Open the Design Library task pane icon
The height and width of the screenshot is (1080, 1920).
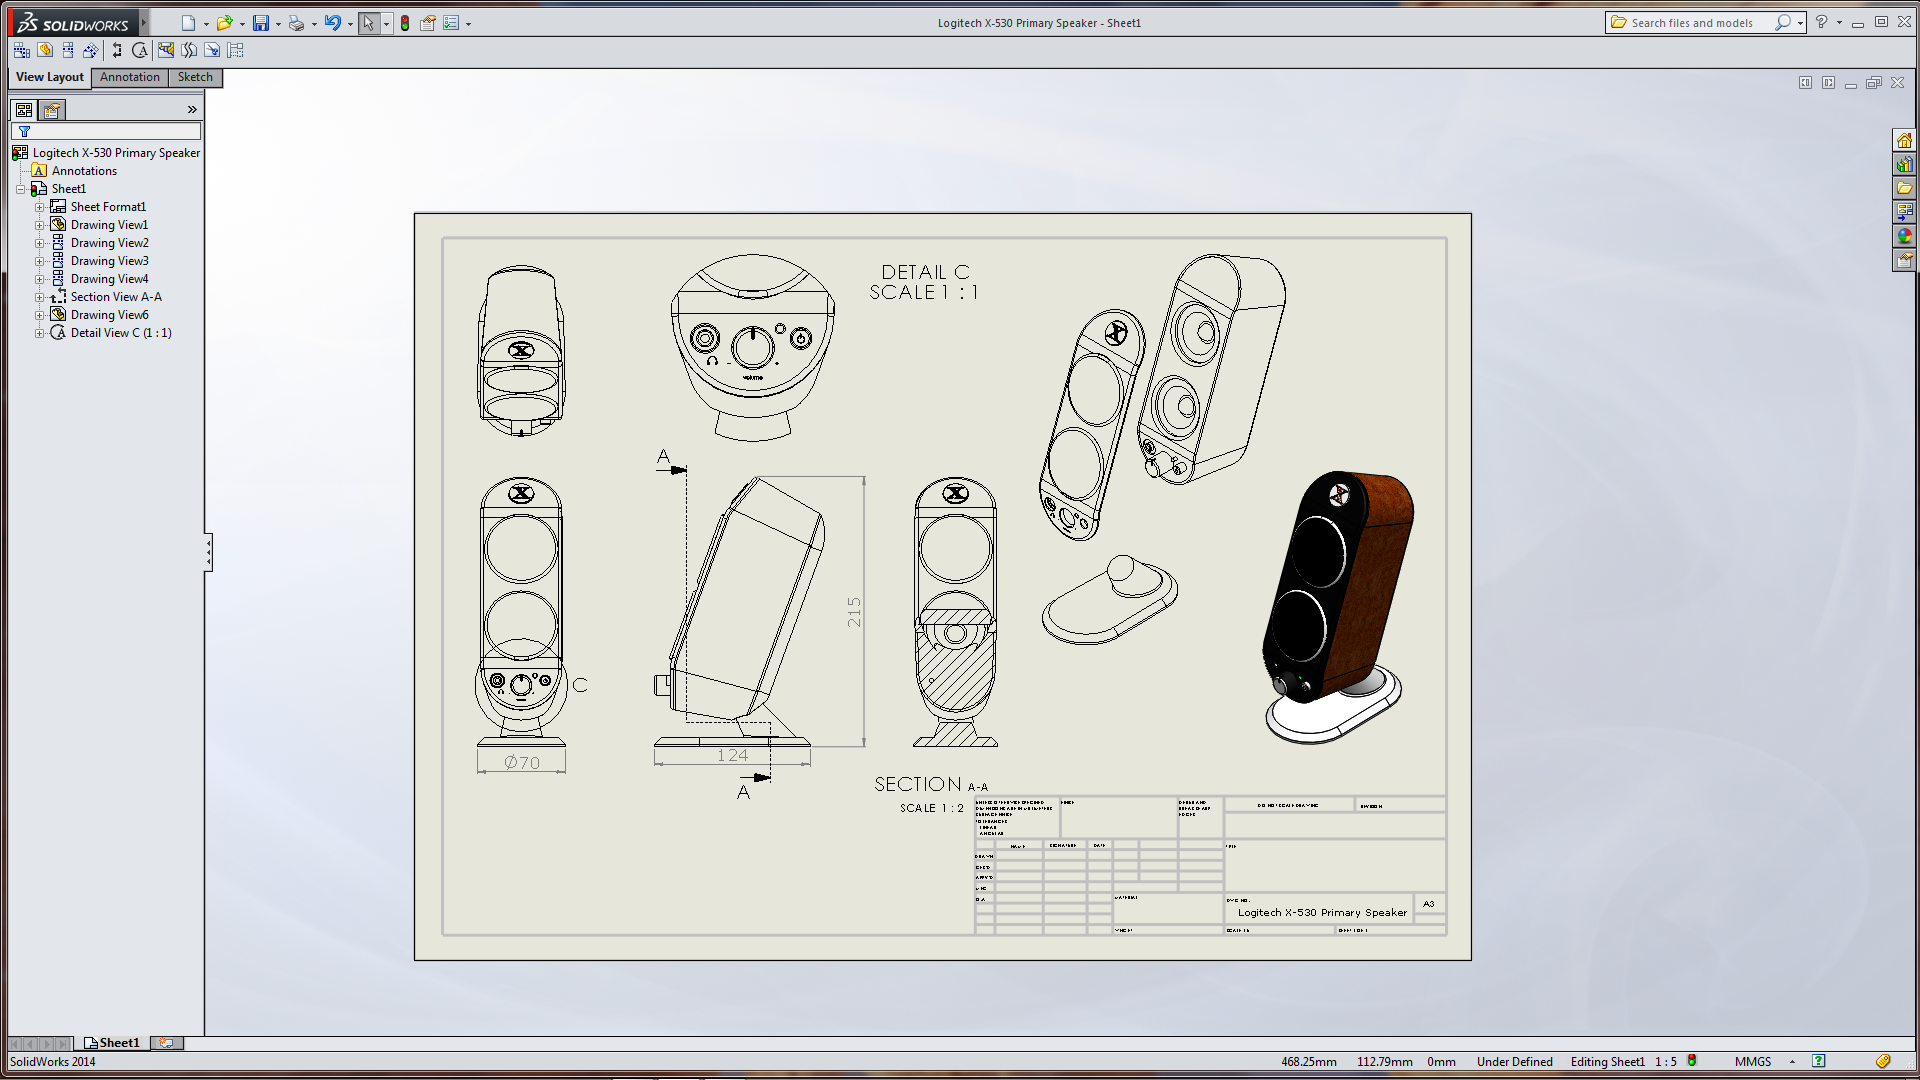tap(1904, 165)
